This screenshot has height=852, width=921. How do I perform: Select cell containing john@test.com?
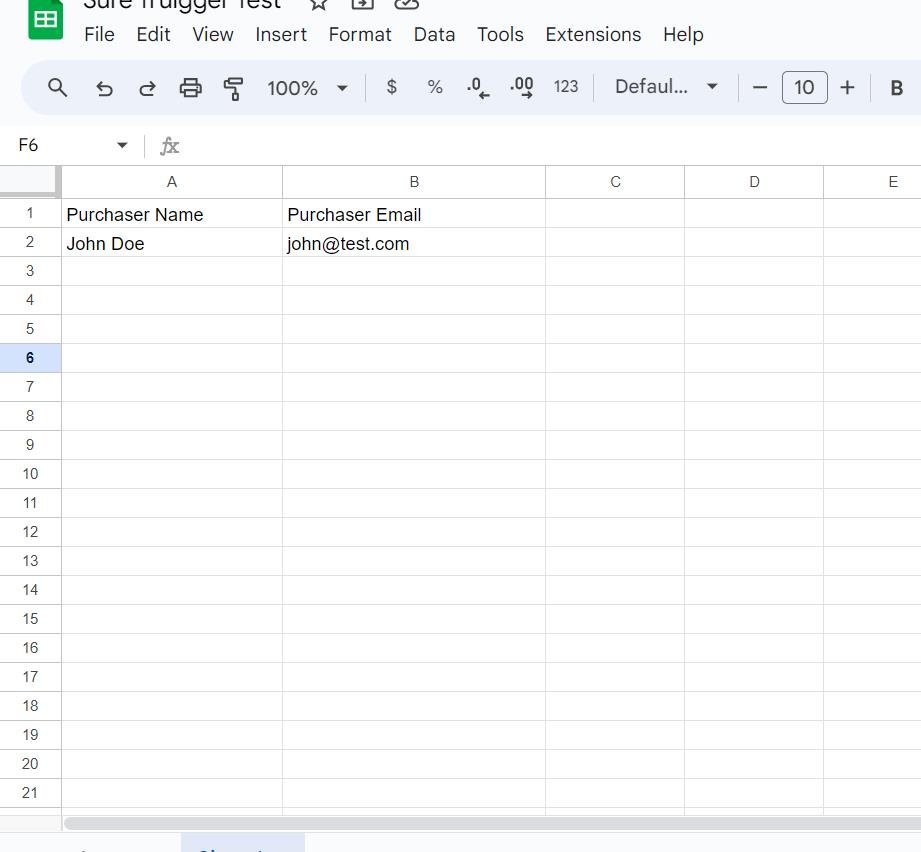(x=413, y=244)
